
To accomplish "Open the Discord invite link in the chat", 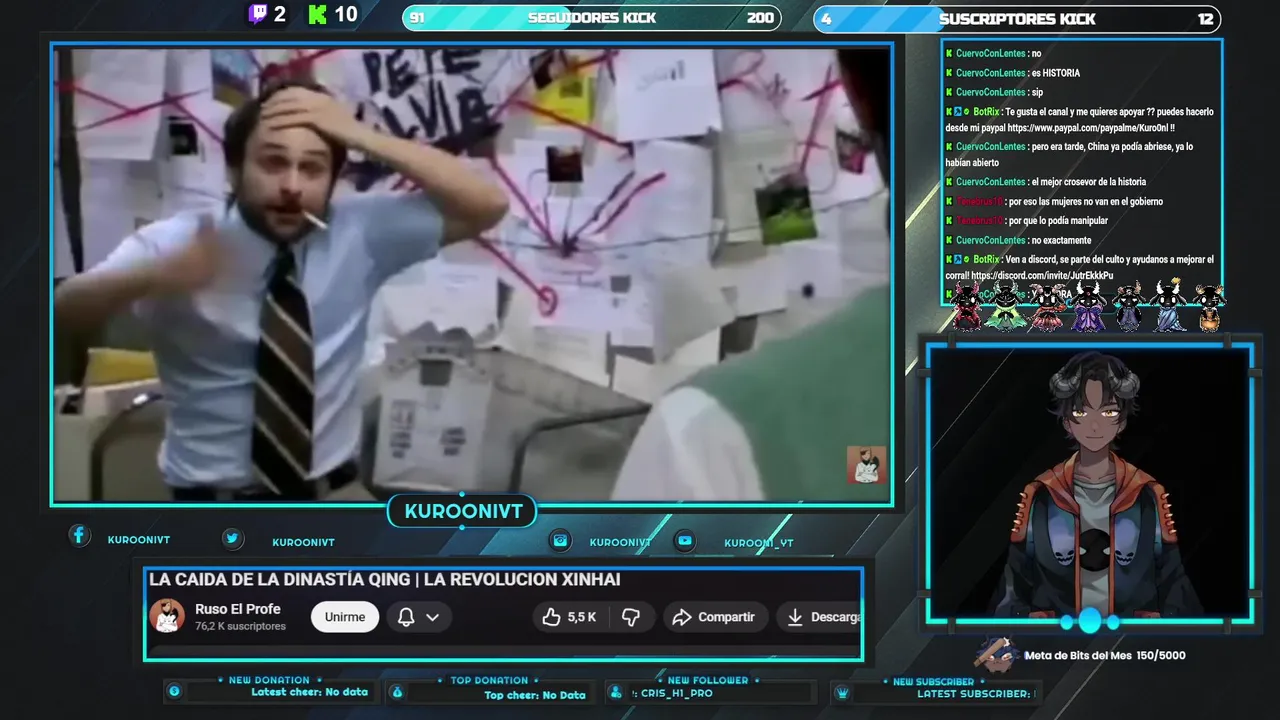I will pos(1042,275).
